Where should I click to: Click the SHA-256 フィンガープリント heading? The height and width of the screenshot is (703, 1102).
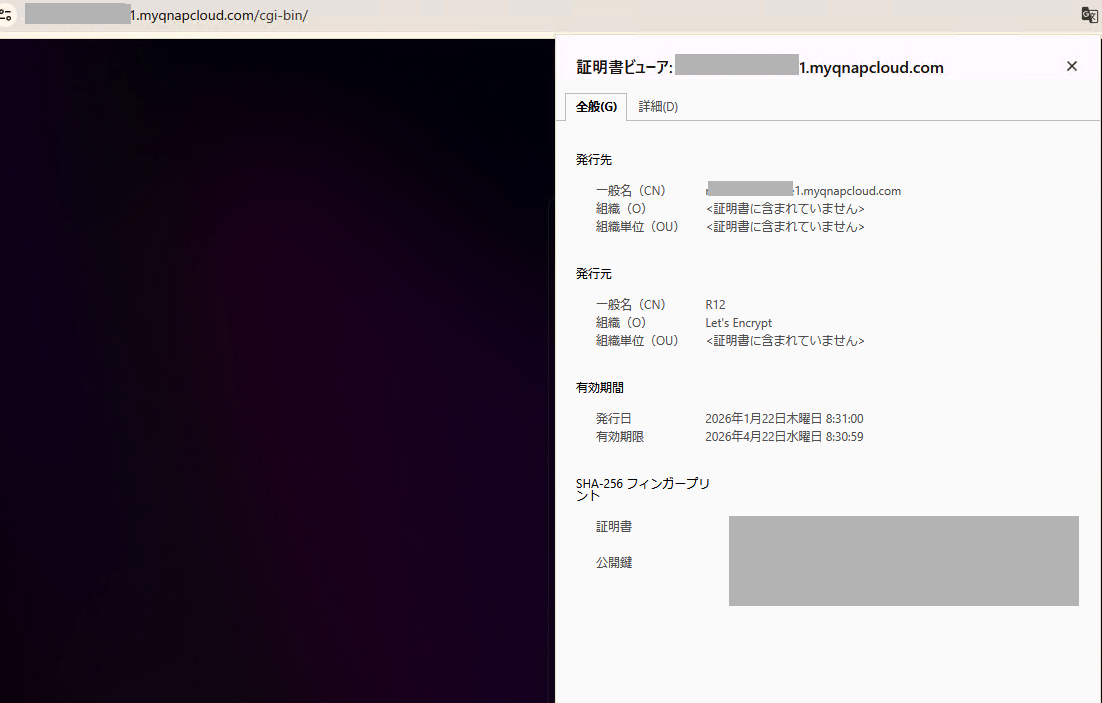click(642, 489)
